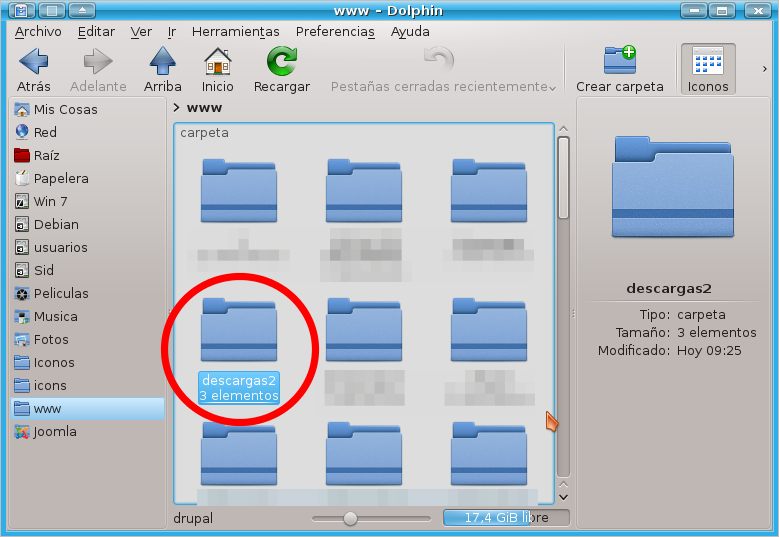Click www in the location breadcrumb
The image size is (779, 537).
[x=204, y=108]
